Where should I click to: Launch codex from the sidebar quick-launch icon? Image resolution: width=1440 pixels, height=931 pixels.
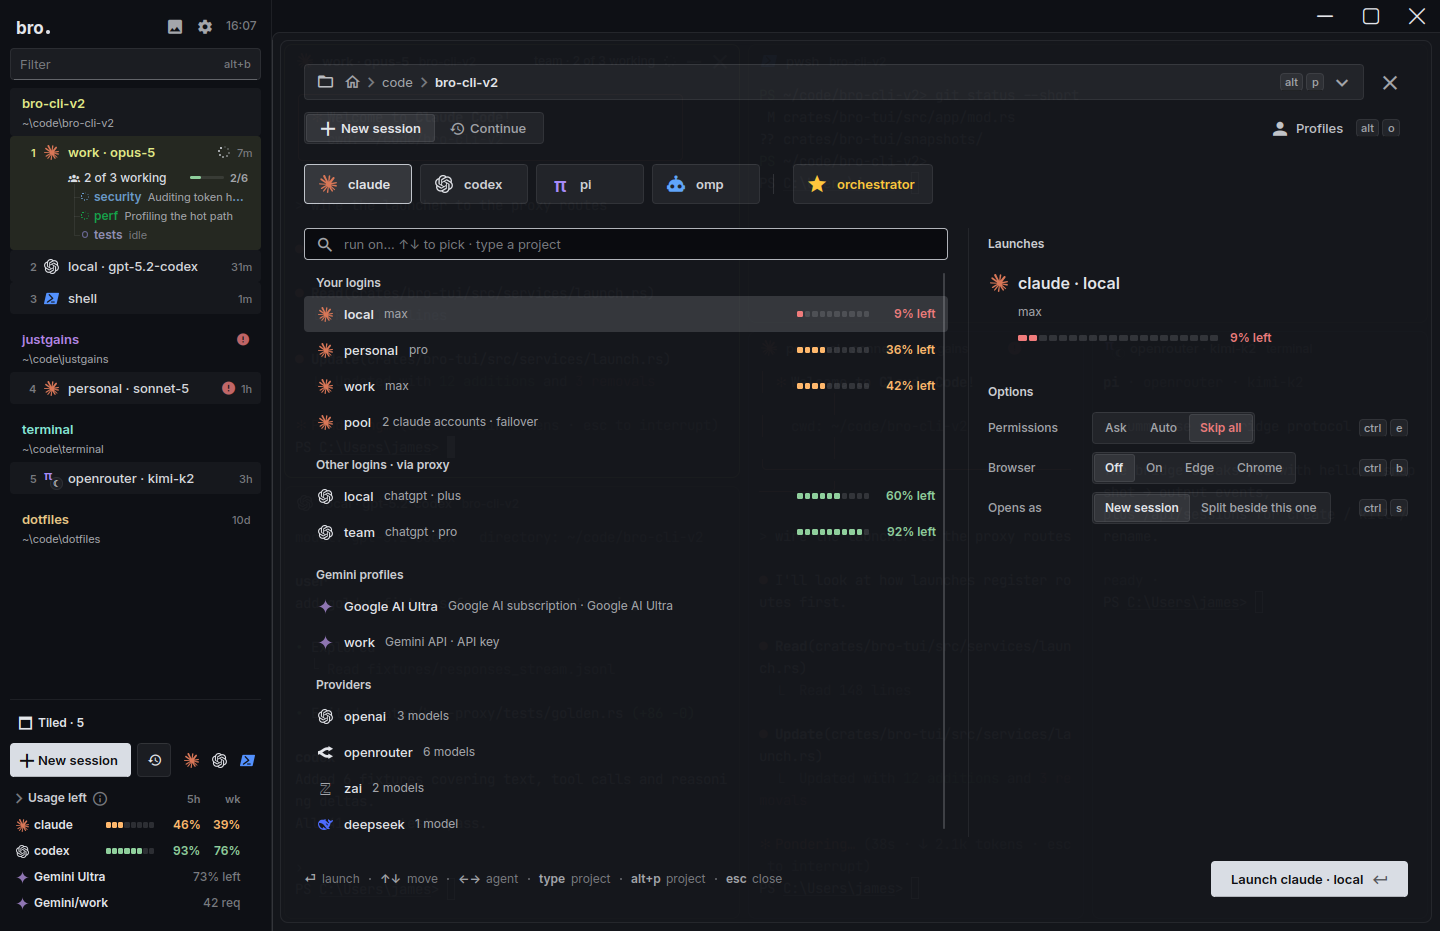pyautogui.click(x=220, y=760)
